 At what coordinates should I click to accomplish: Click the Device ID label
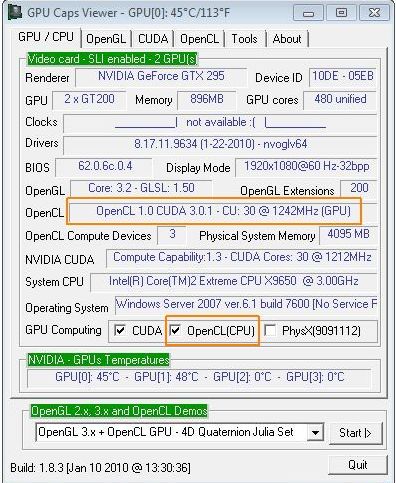point(279,78)
